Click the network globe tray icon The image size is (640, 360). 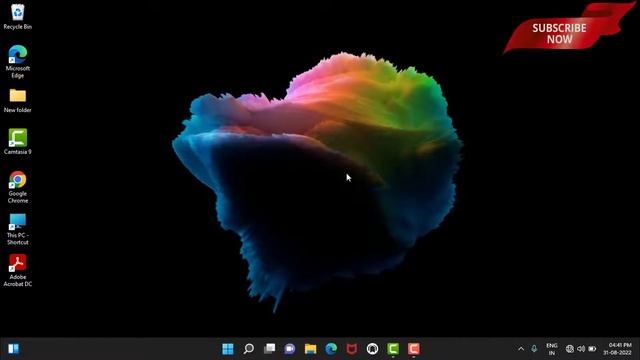point(570,349)
